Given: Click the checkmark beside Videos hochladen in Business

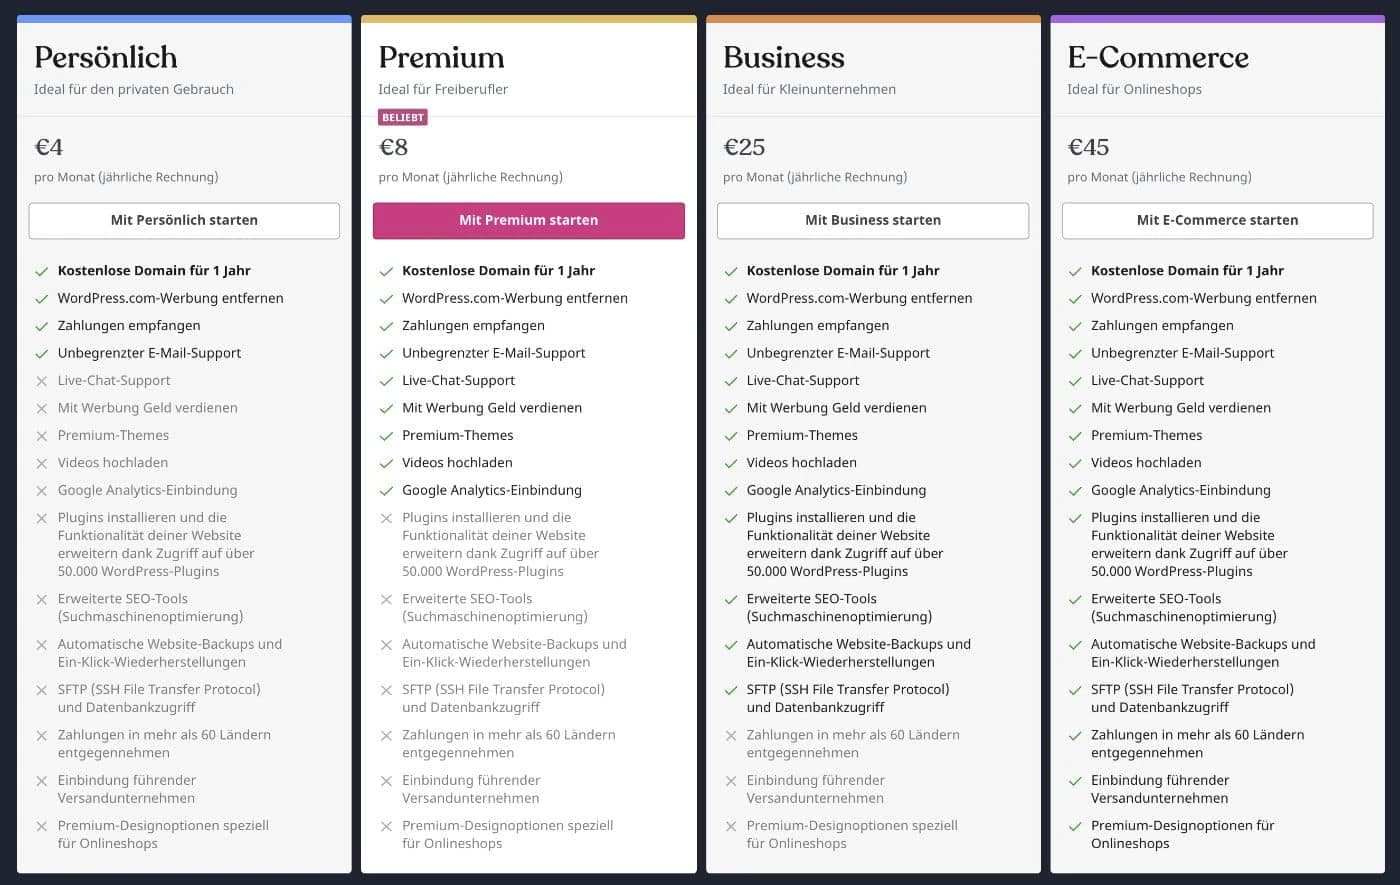Looking at the screenshot, I should point(730,462).
